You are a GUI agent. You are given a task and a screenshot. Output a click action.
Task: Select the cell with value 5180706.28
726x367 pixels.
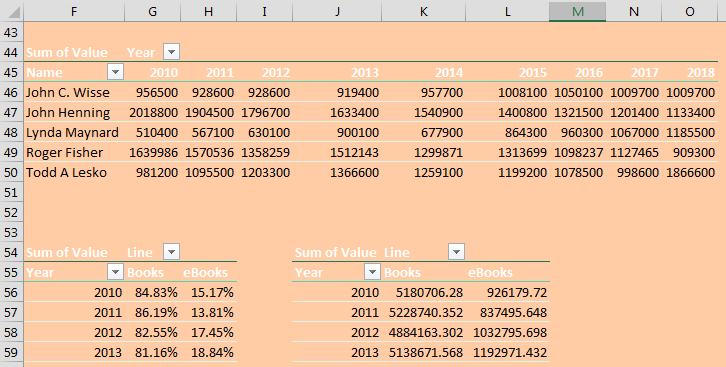(423, 292)
